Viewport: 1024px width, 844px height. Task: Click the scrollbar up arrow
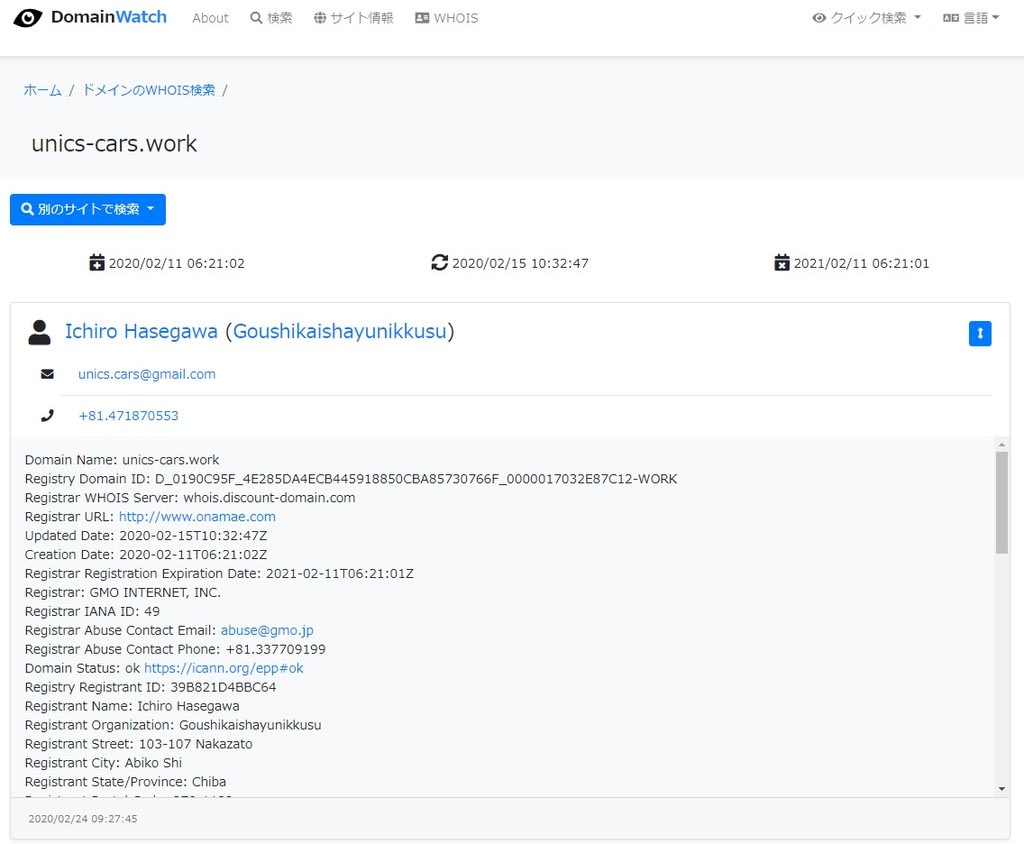pyautogui.click(x=1001, y=445)
